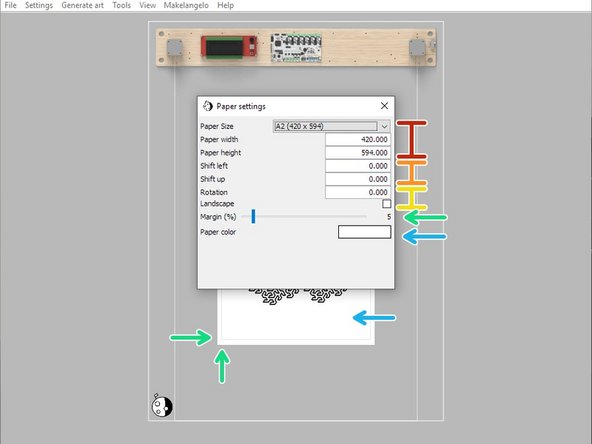This screenshot has width=592, height=444.
Task: Close the Paper settings dialog
Action: coord(384,106)
